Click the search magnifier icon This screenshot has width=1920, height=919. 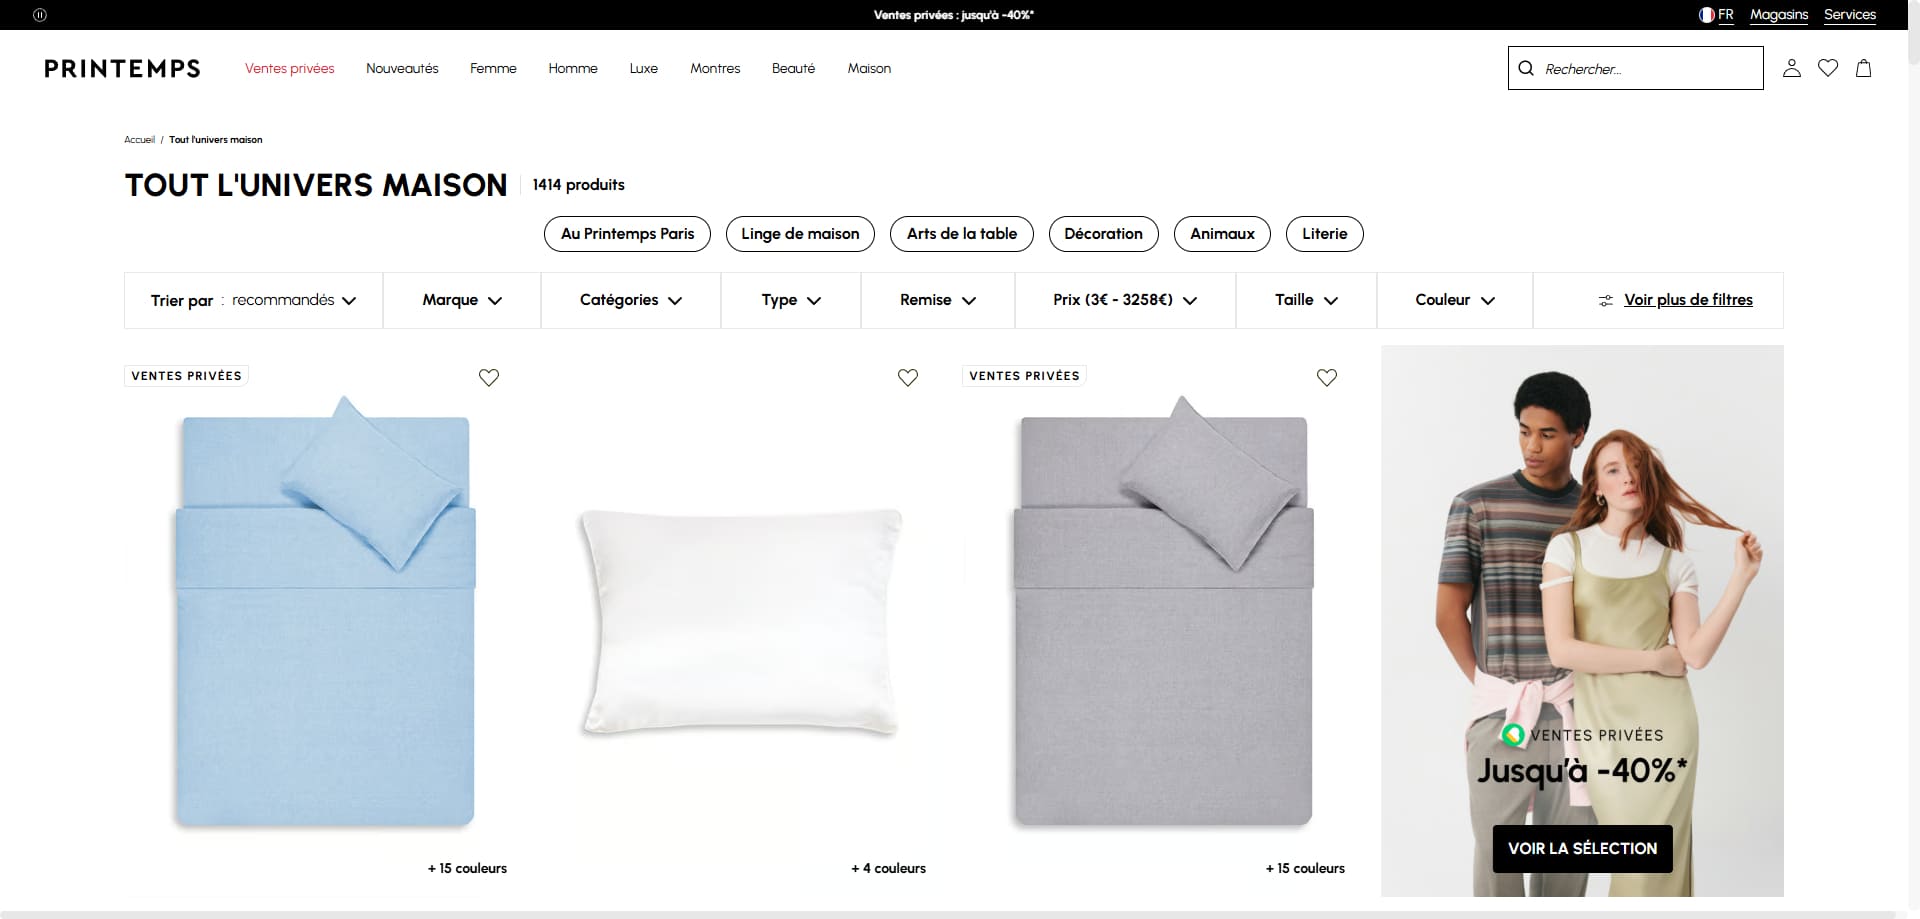[1526, 68]
